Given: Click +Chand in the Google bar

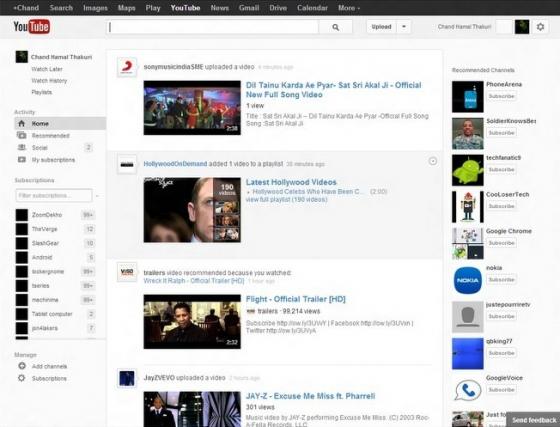Looking at the screenshot, I should (x=26, y=8).
